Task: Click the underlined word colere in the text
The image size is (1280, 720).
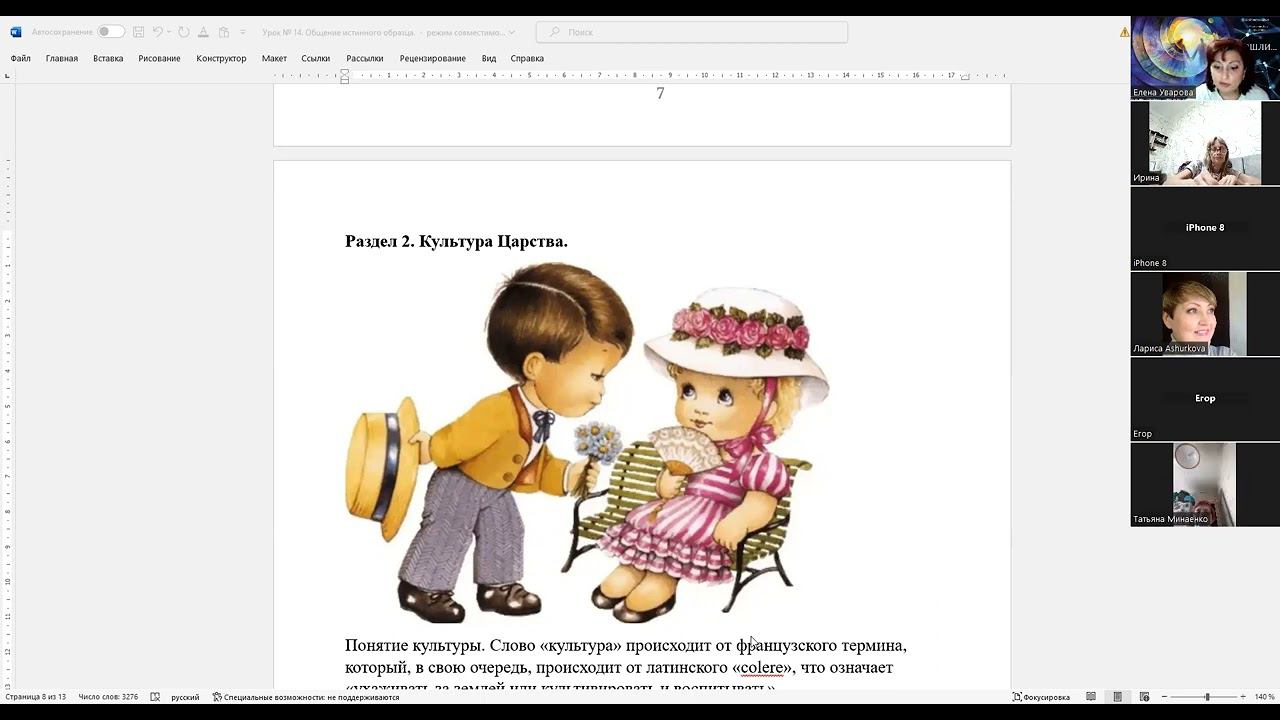Action: pos(762,667)
